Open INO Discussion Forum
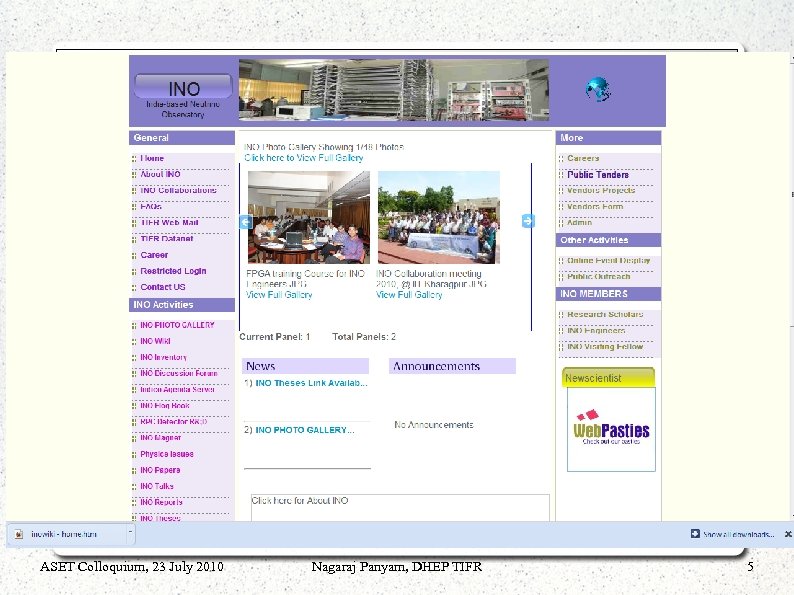Image resolution: width=794 pixels, height=595 pixels. (x=179, y=373)
